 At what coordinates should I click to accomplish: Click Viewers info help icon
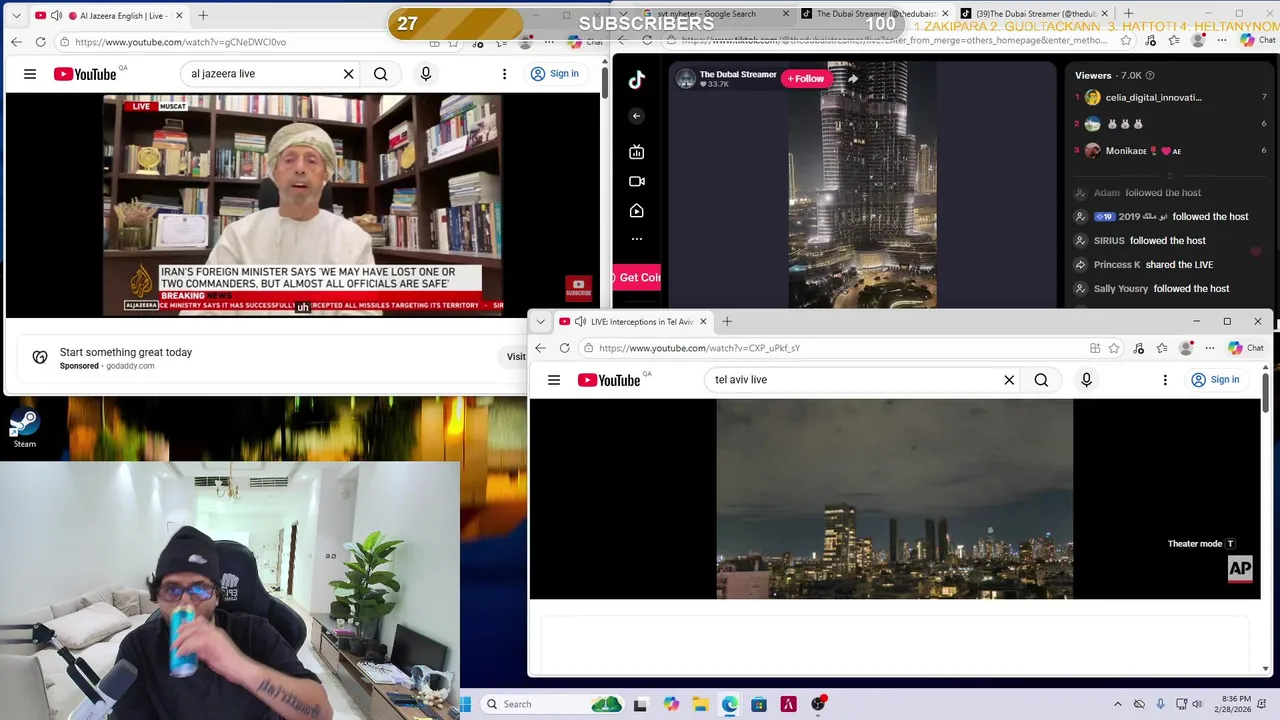[1150, 76]
